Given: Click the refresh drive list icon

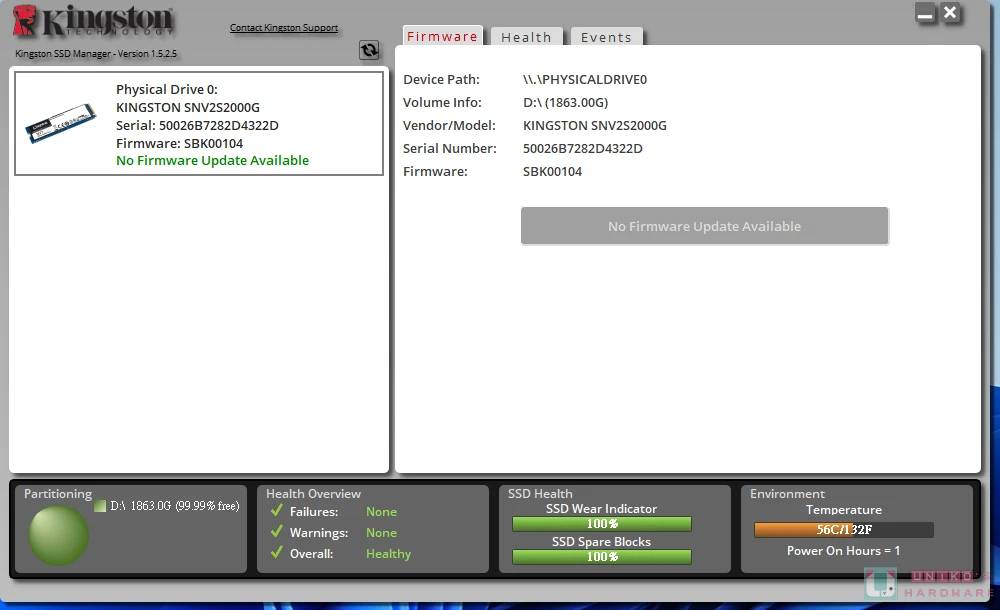Looking at the screenshot, I should tap(369, 50).
